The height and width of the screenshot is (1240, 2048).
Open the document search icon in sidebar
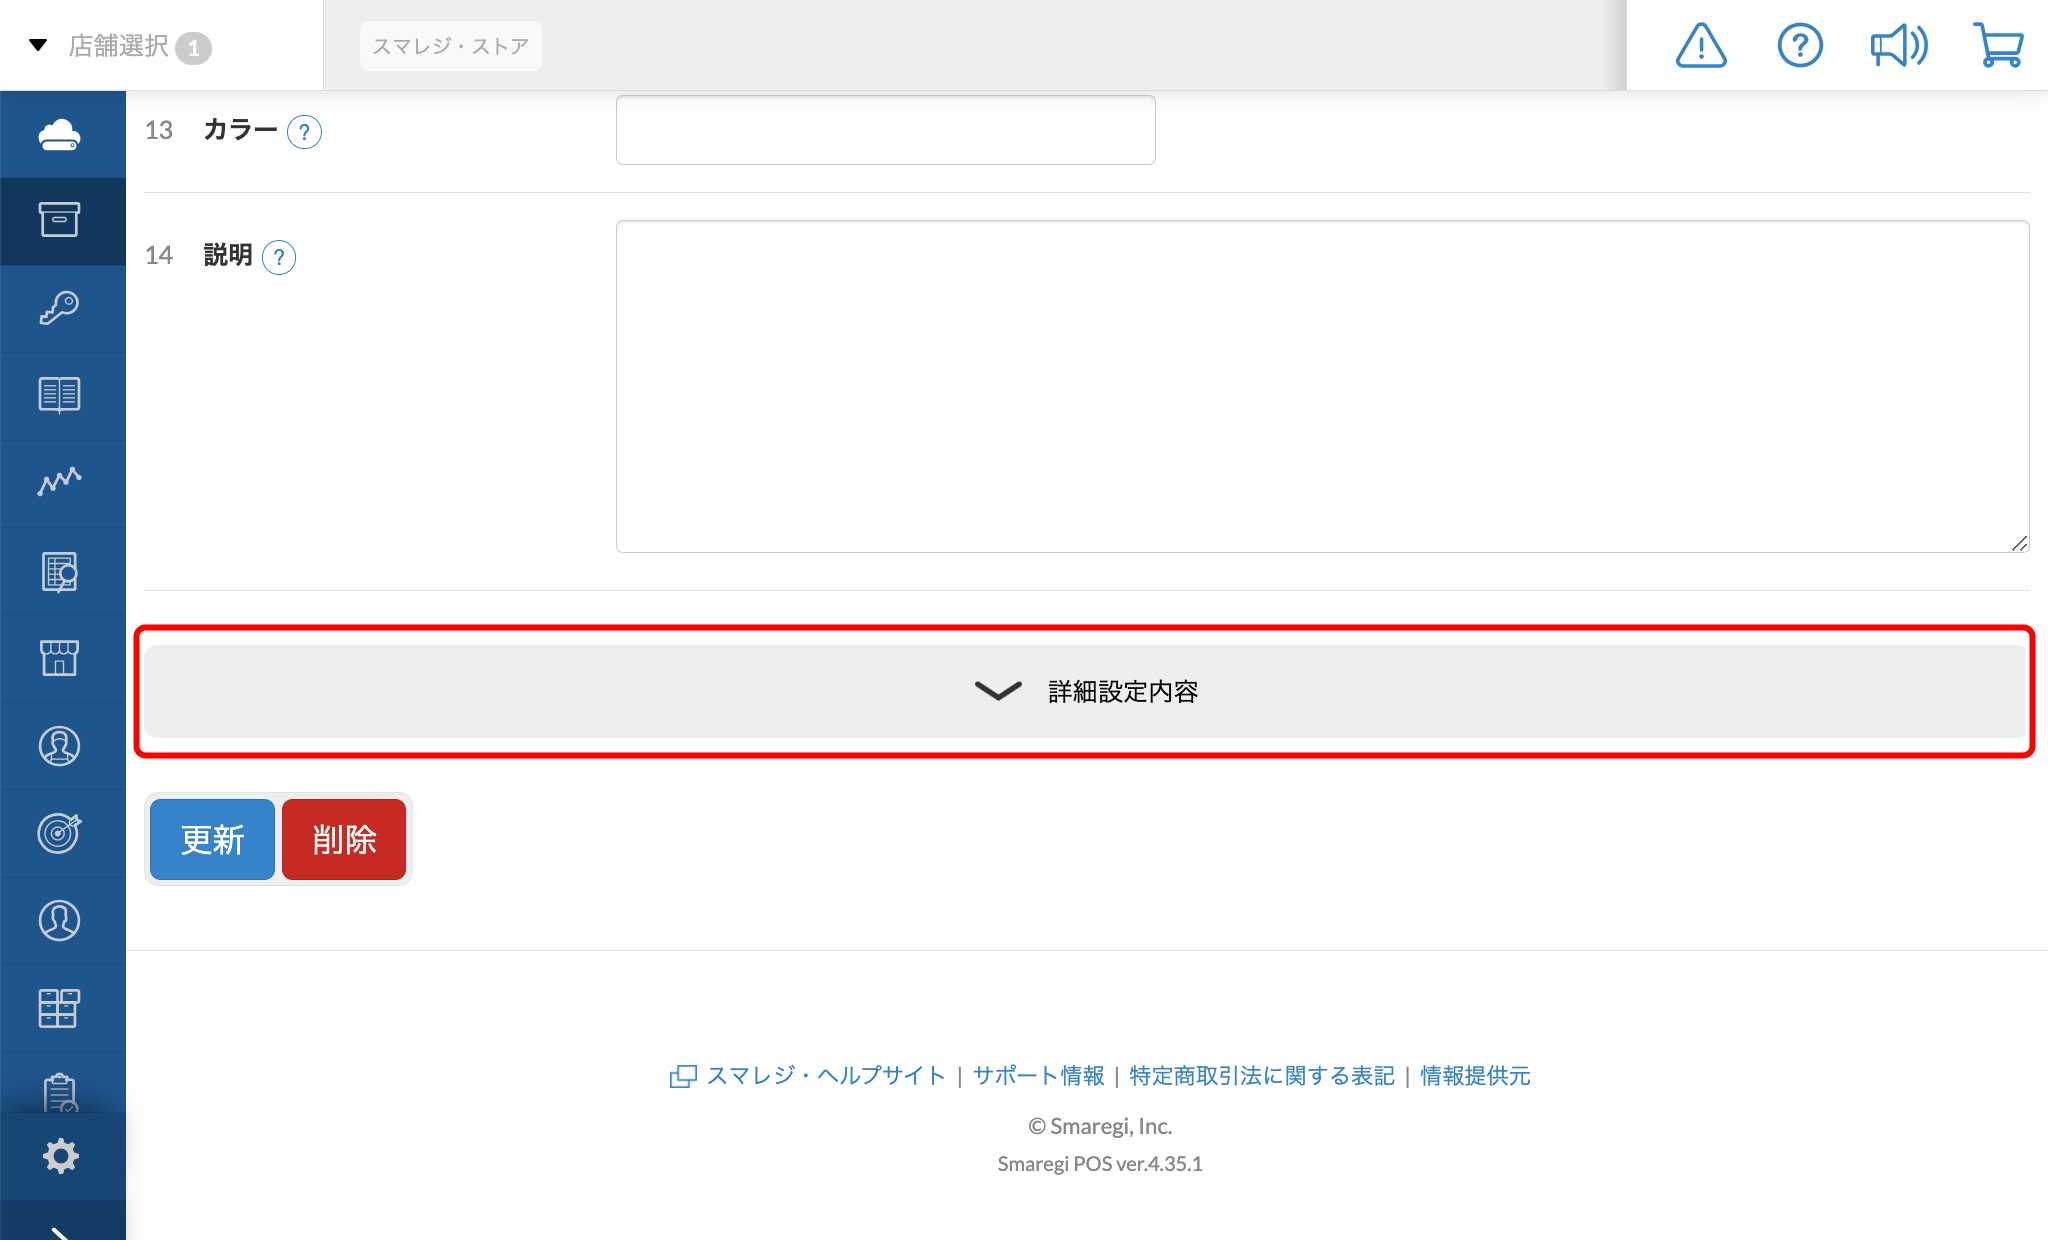pyautogui.click(x=60, y=571)
